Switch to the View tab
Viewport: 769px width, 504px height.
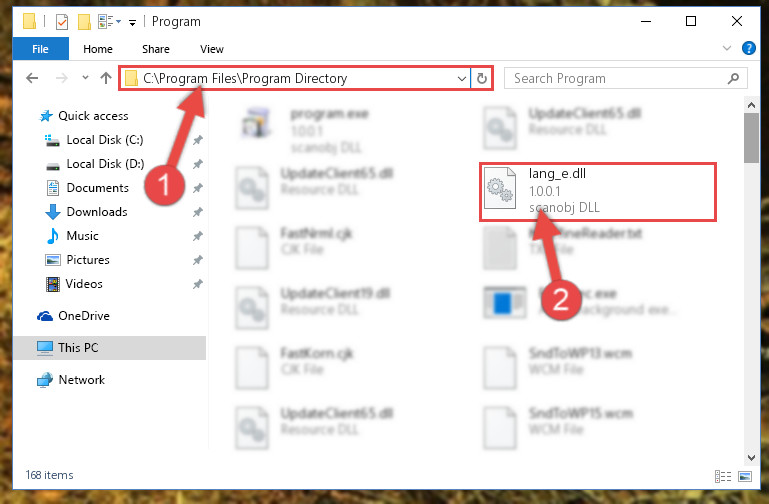tap(212, 49)
